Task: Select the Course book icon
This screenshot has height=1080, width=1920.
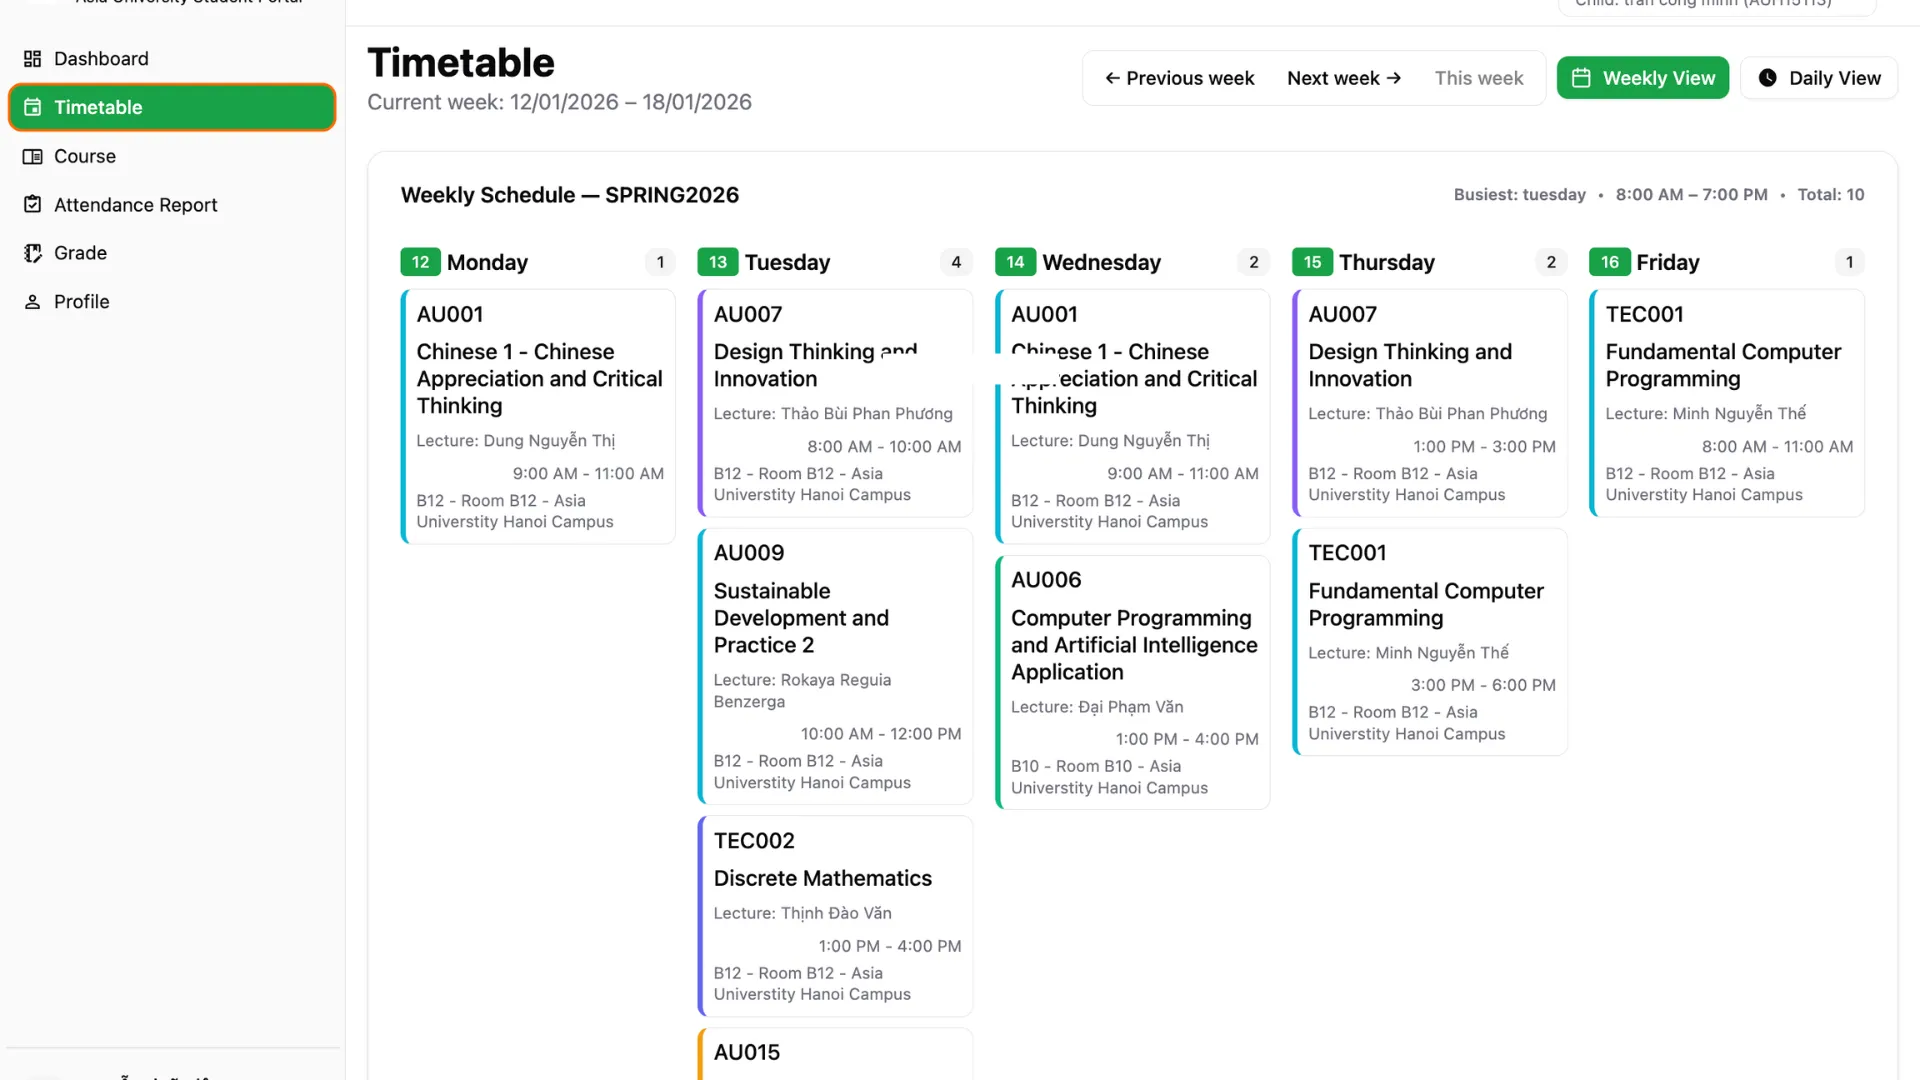Action: 32,156
